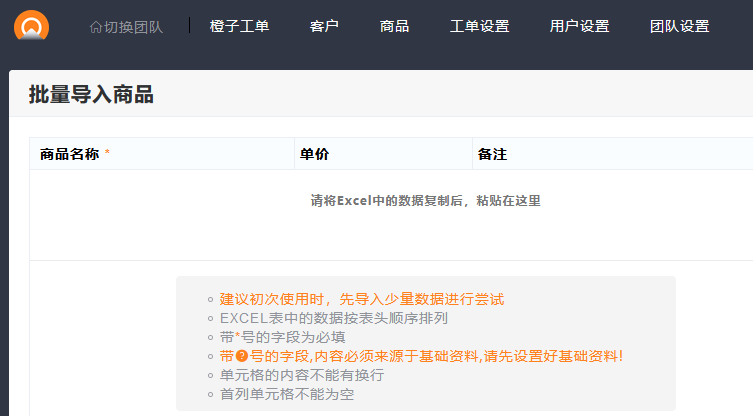The width and height of the screenshot is (753, 416).
Task: Open the 用户设置 menu
Action: tap(579, 27)
